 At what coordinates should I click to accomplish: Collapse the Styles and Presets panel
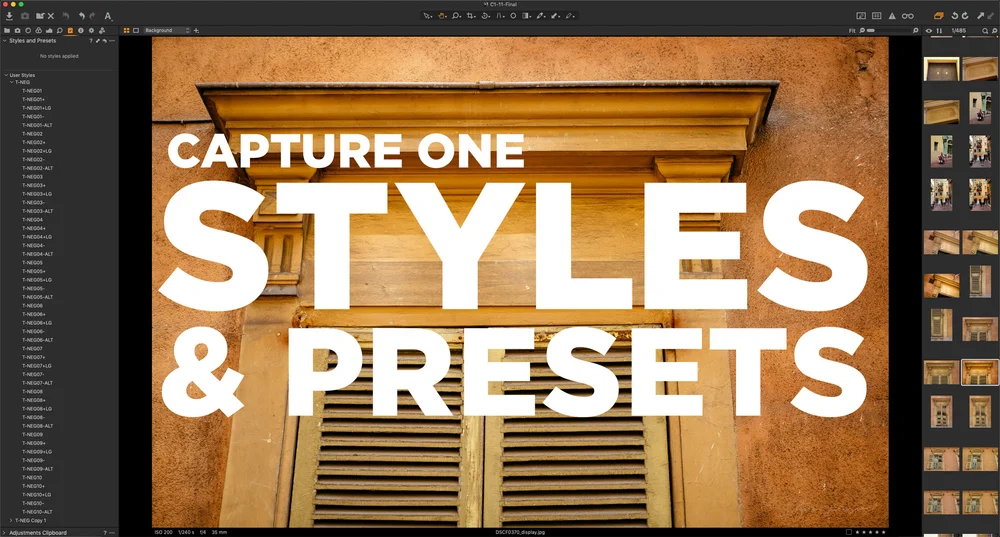click(x=4, y=41)
